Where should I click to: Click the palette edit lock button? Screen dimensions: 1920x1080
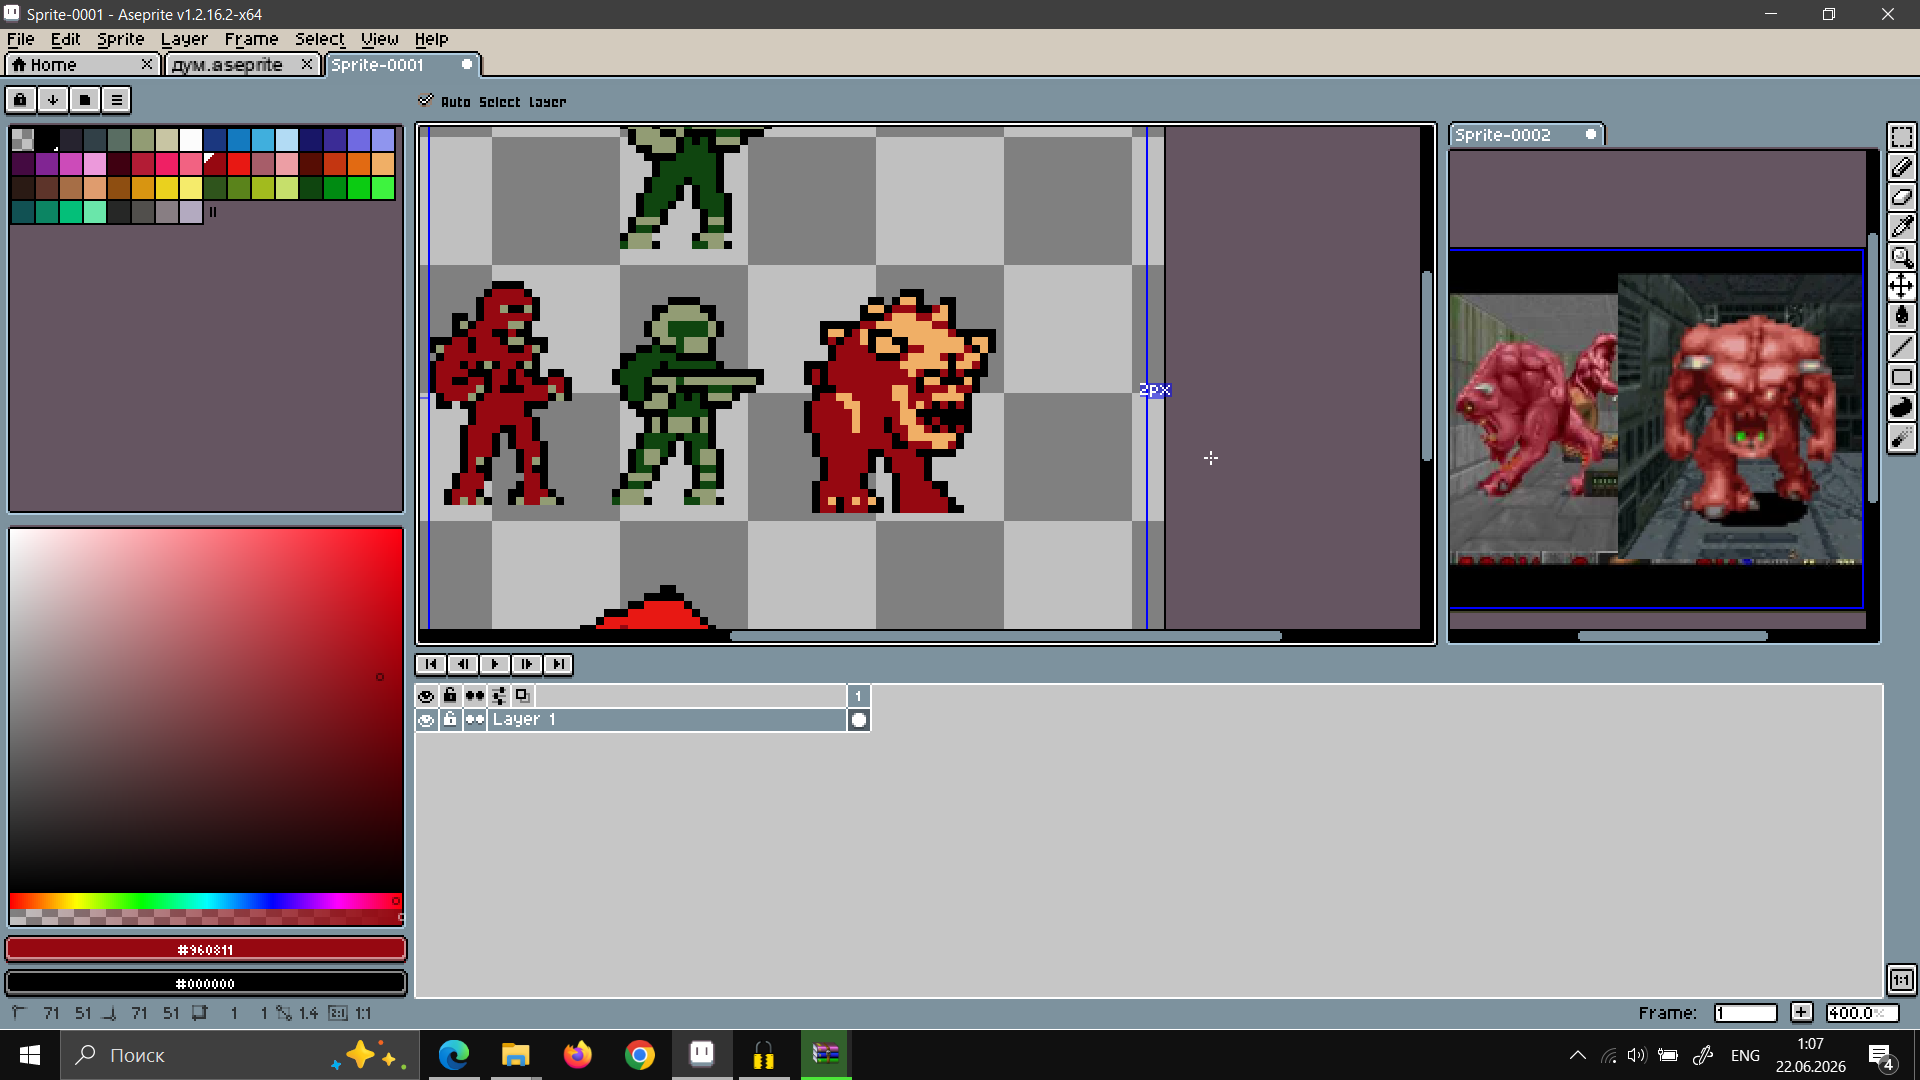pyautogui.click(x=20, y=99)
